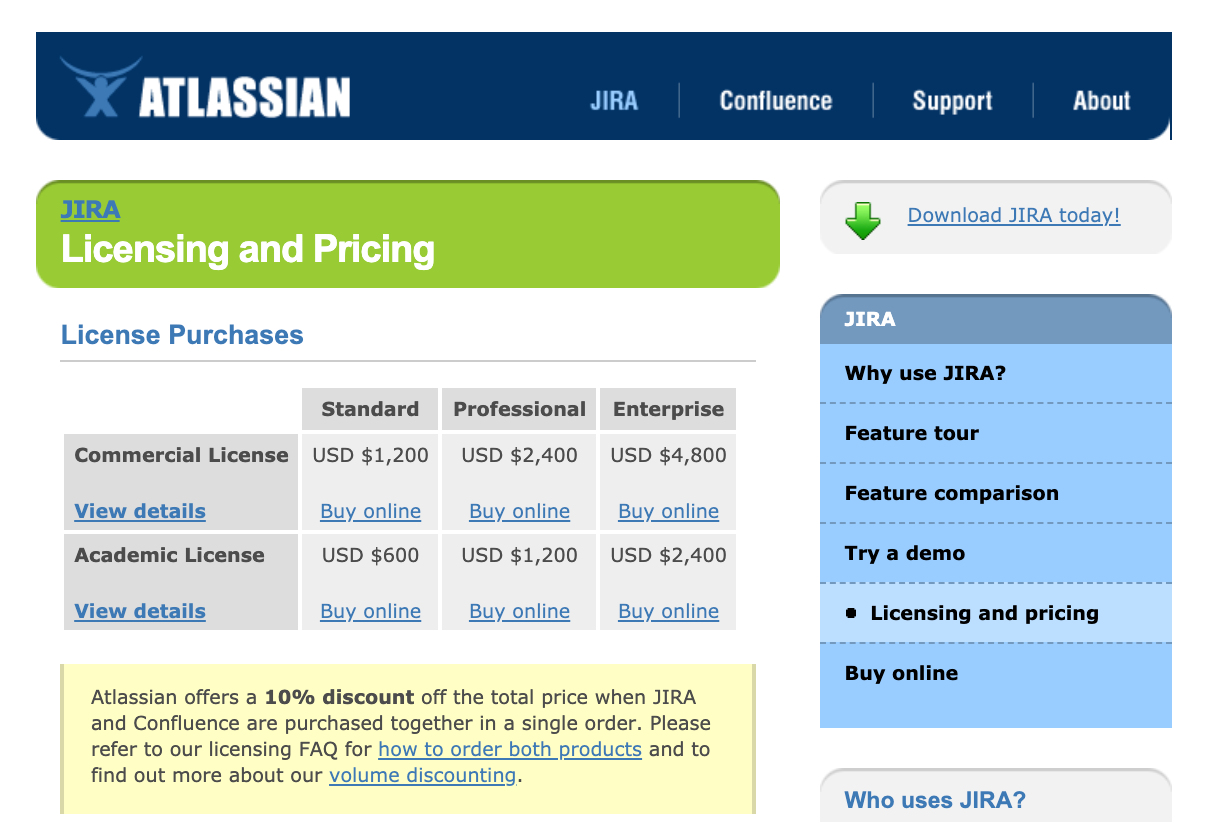Click Commercial Standard USD $1,200 price

[x=370, y=455]
